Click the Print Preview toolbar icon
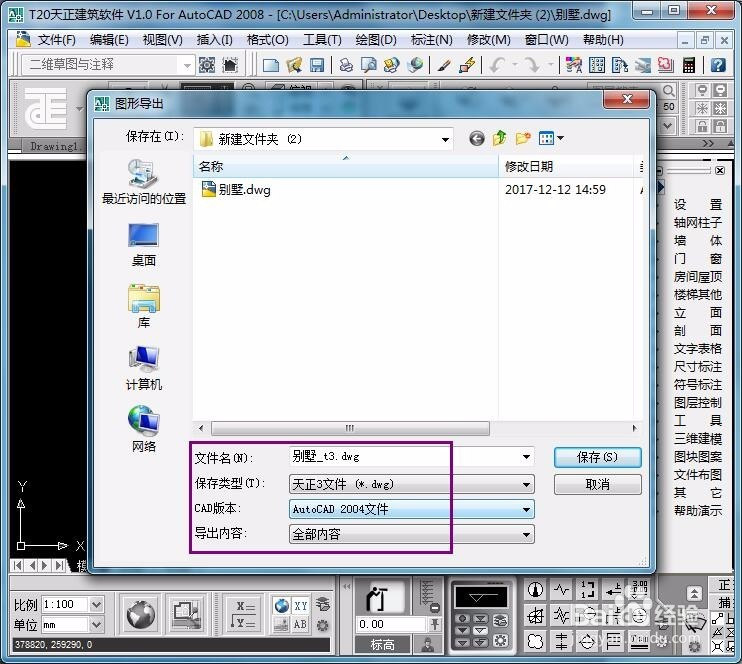The image size is (742, 664). (369, 65)
